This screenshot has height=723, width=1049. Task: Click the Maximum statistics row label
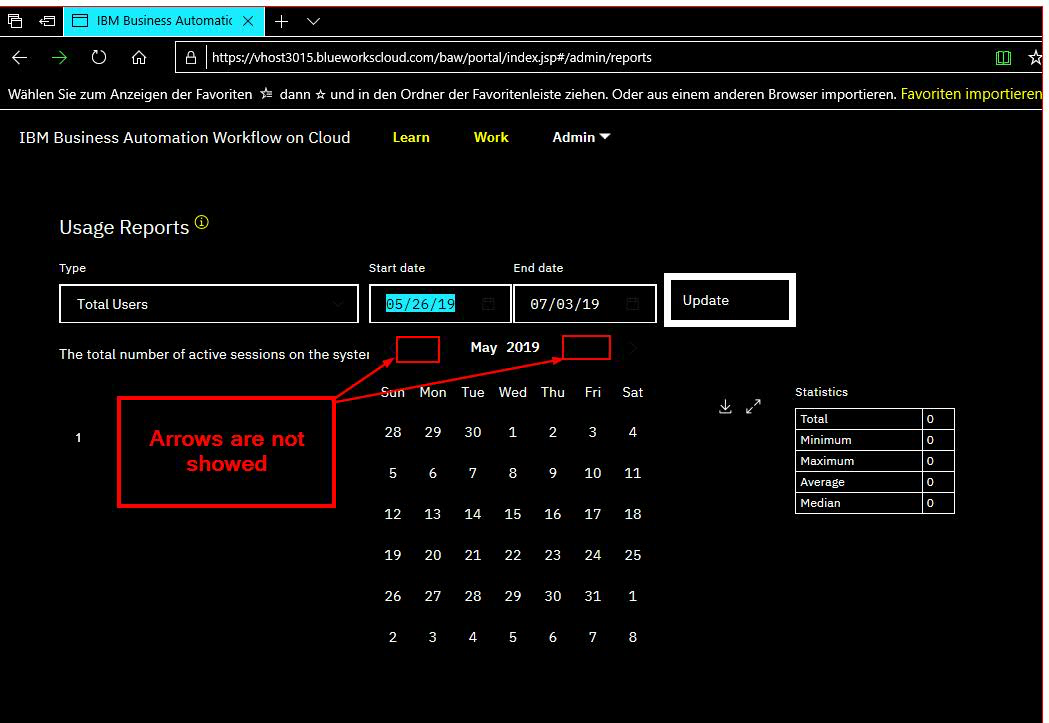pos(827,461)
